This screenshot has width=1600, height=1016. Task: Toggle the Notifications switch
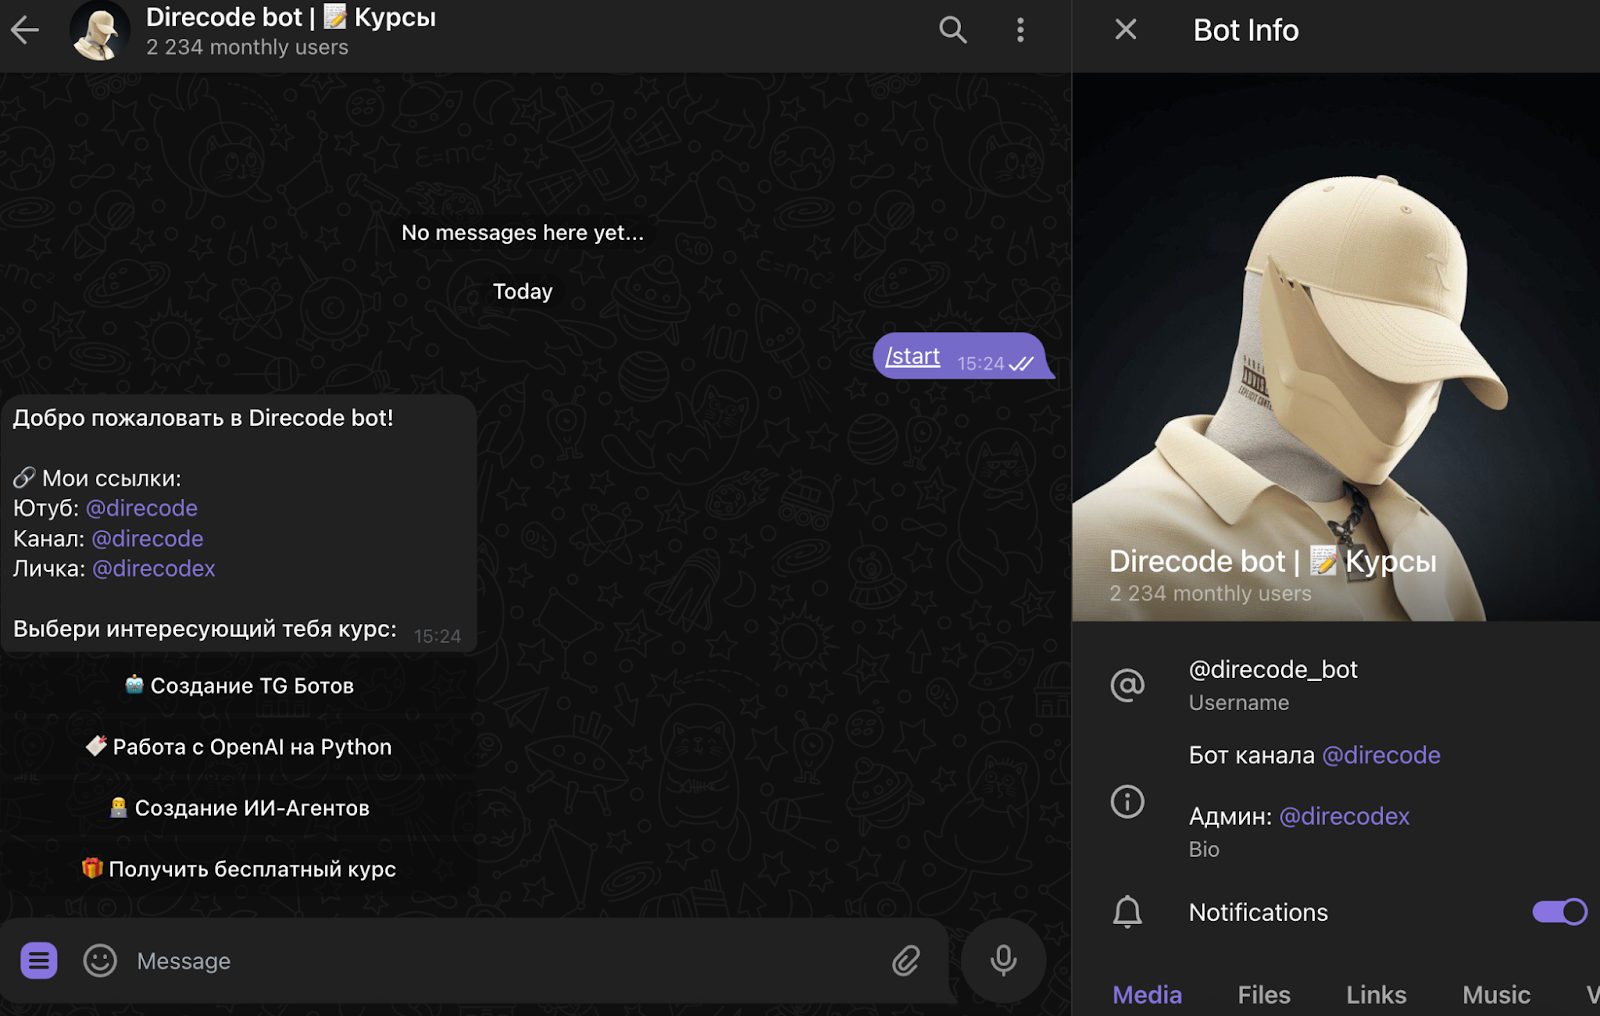[1559, 912]
